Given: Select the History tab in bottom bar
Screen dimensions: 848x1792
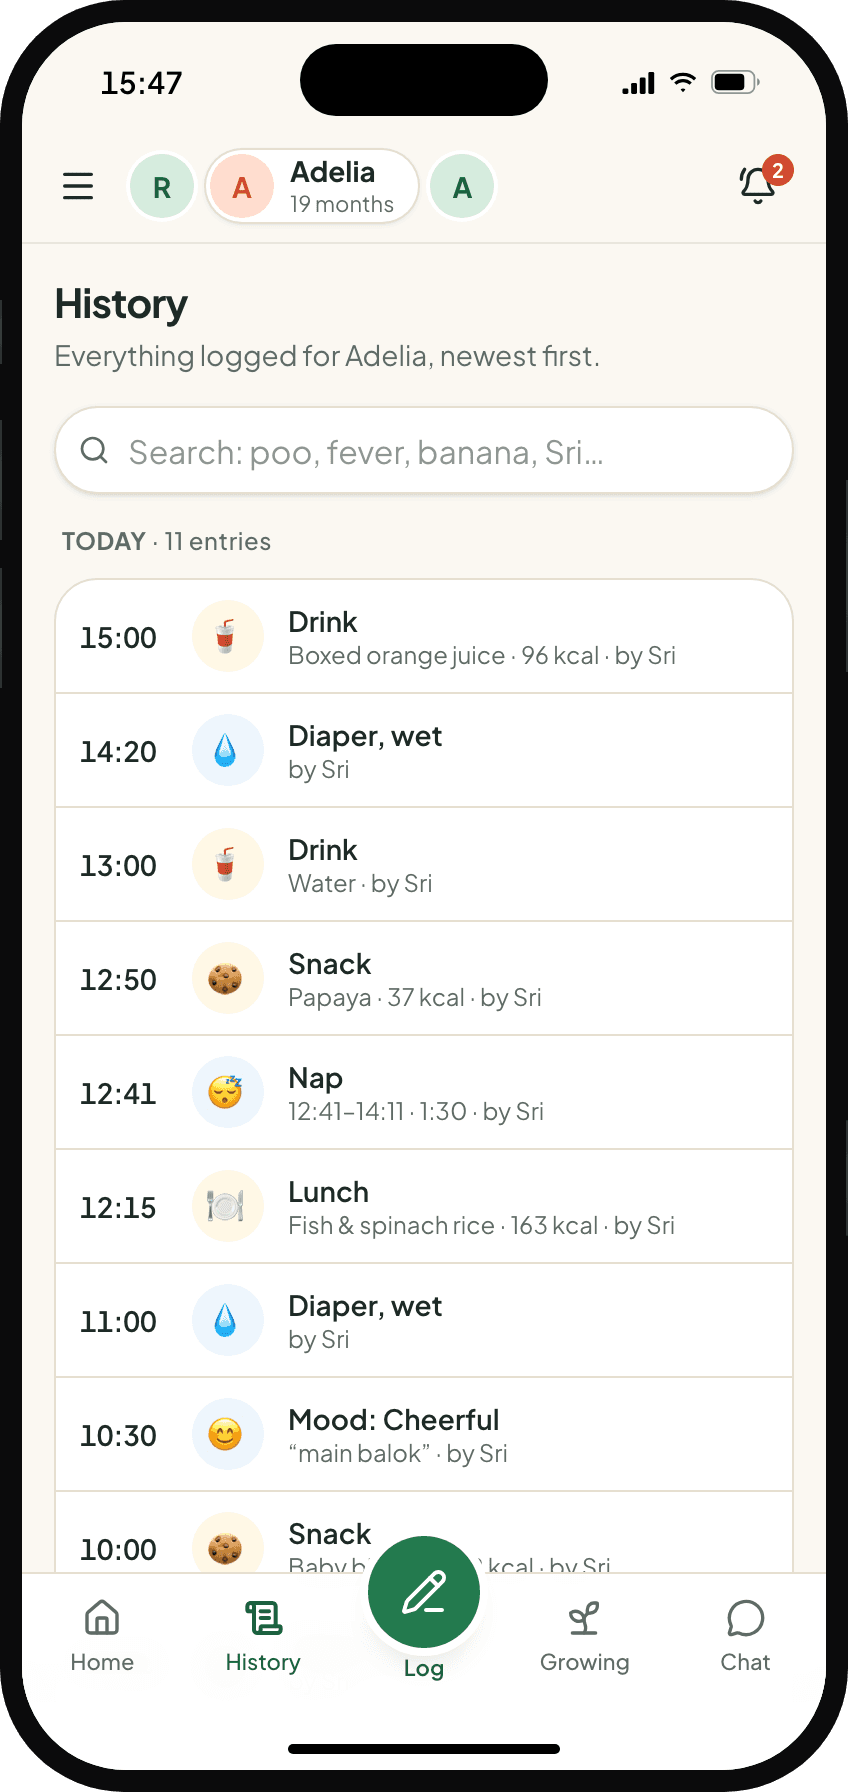Looking at the screenshot, I should [x=263, y=1636].
